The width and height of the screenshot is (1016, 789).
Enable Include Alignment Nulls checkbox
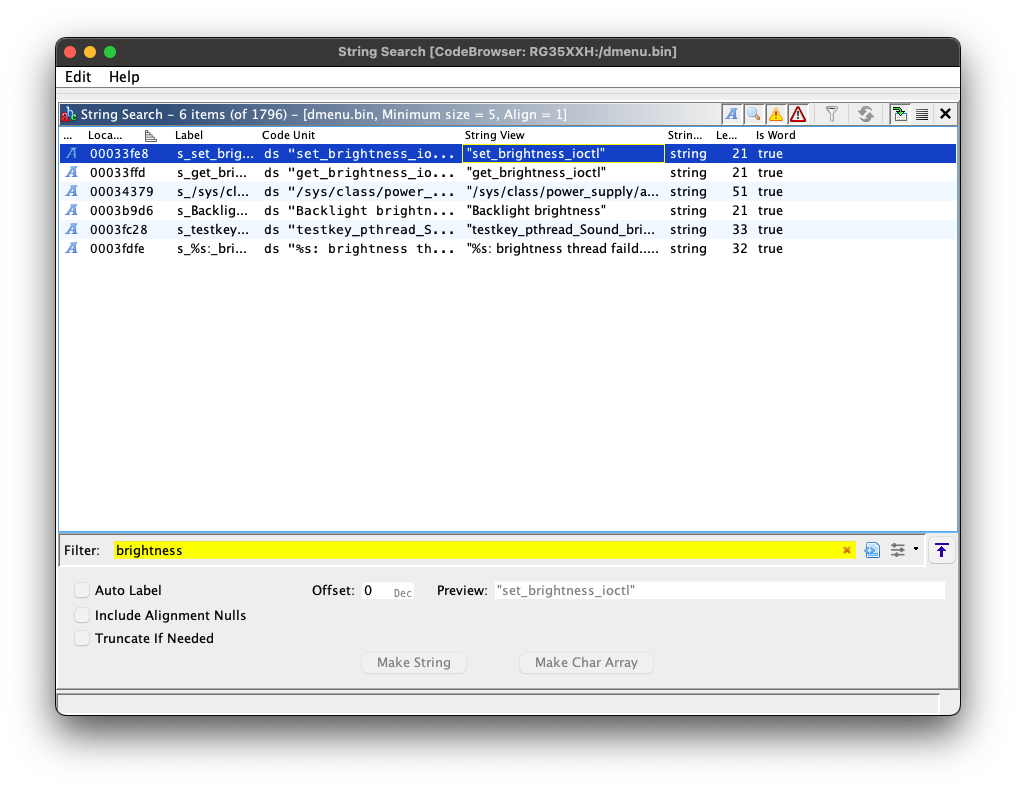[82, 615]
